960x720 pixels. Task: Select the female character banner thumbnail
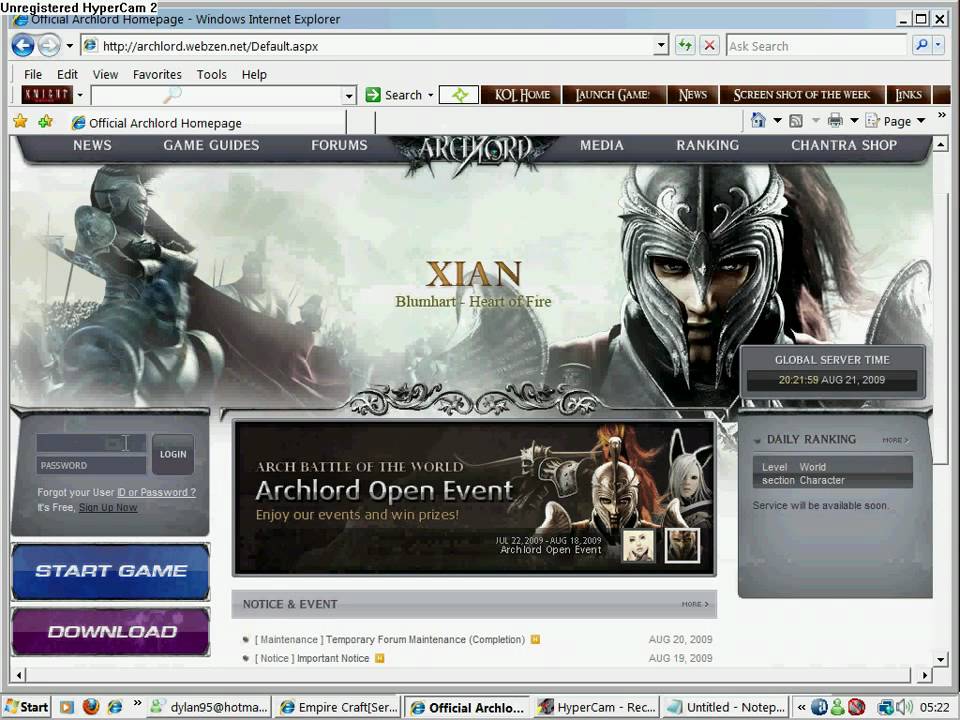coord(639,546)
